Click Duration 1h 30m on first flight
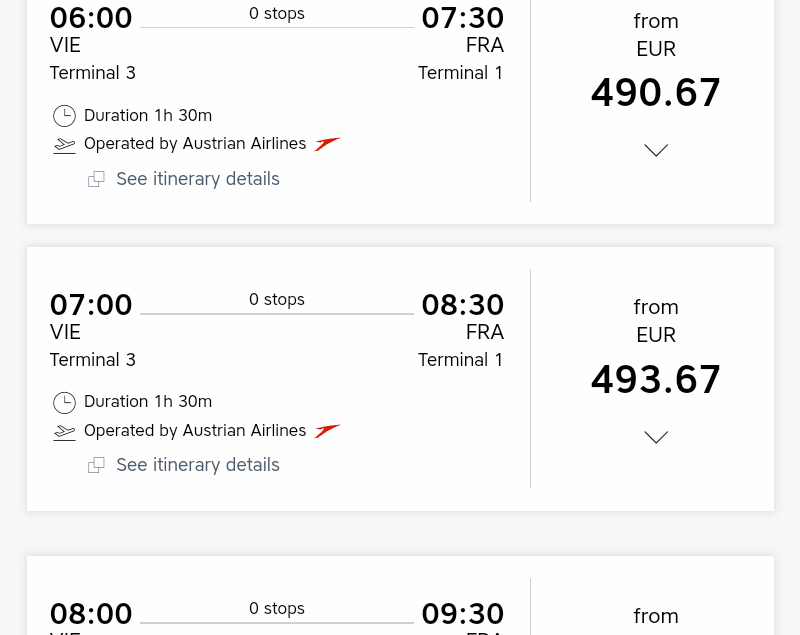Image resolution: width=800 pixels, height=635 pixels. (148, 116)
